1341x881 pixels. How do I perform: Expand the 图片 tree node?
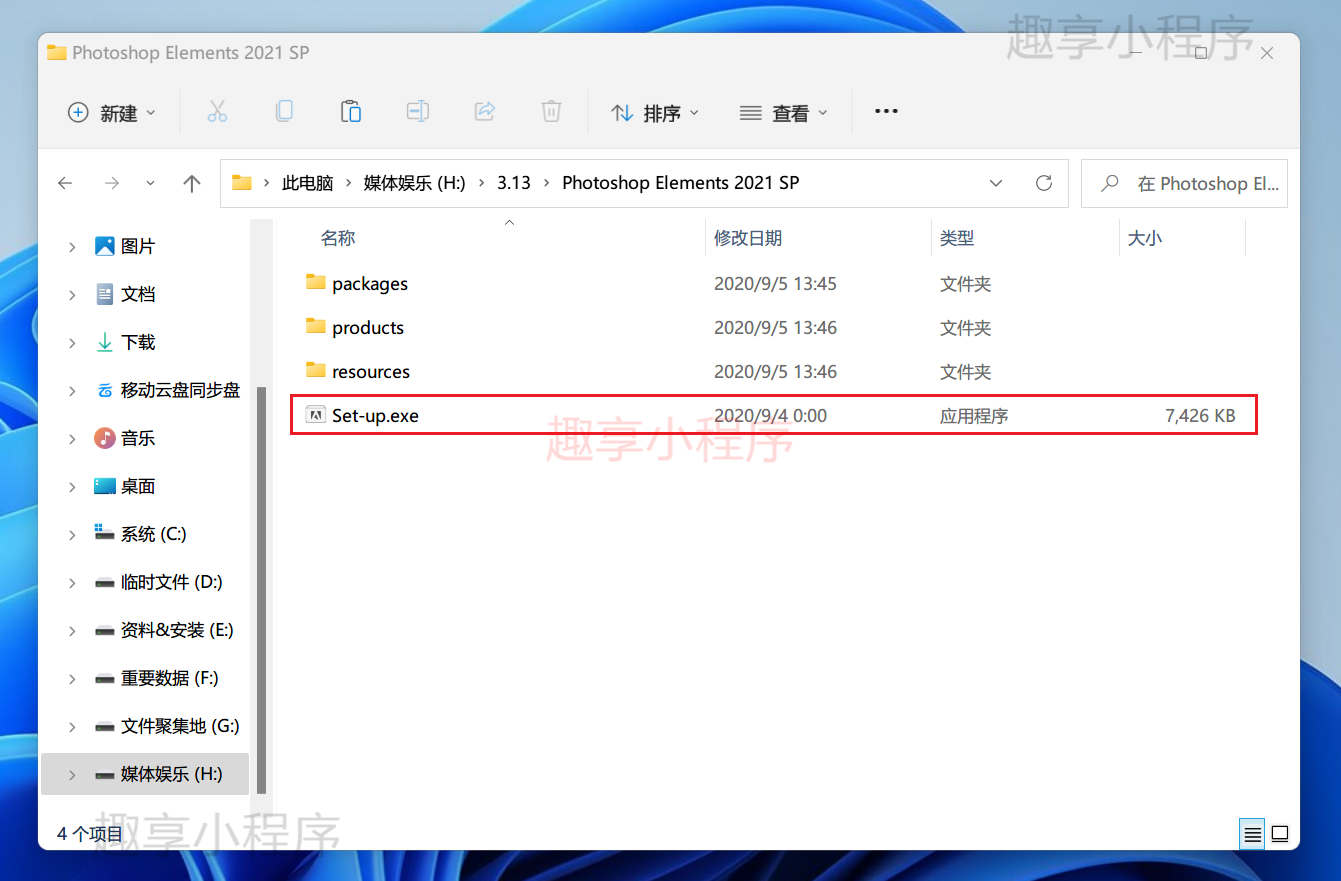(x=72, y=246)
